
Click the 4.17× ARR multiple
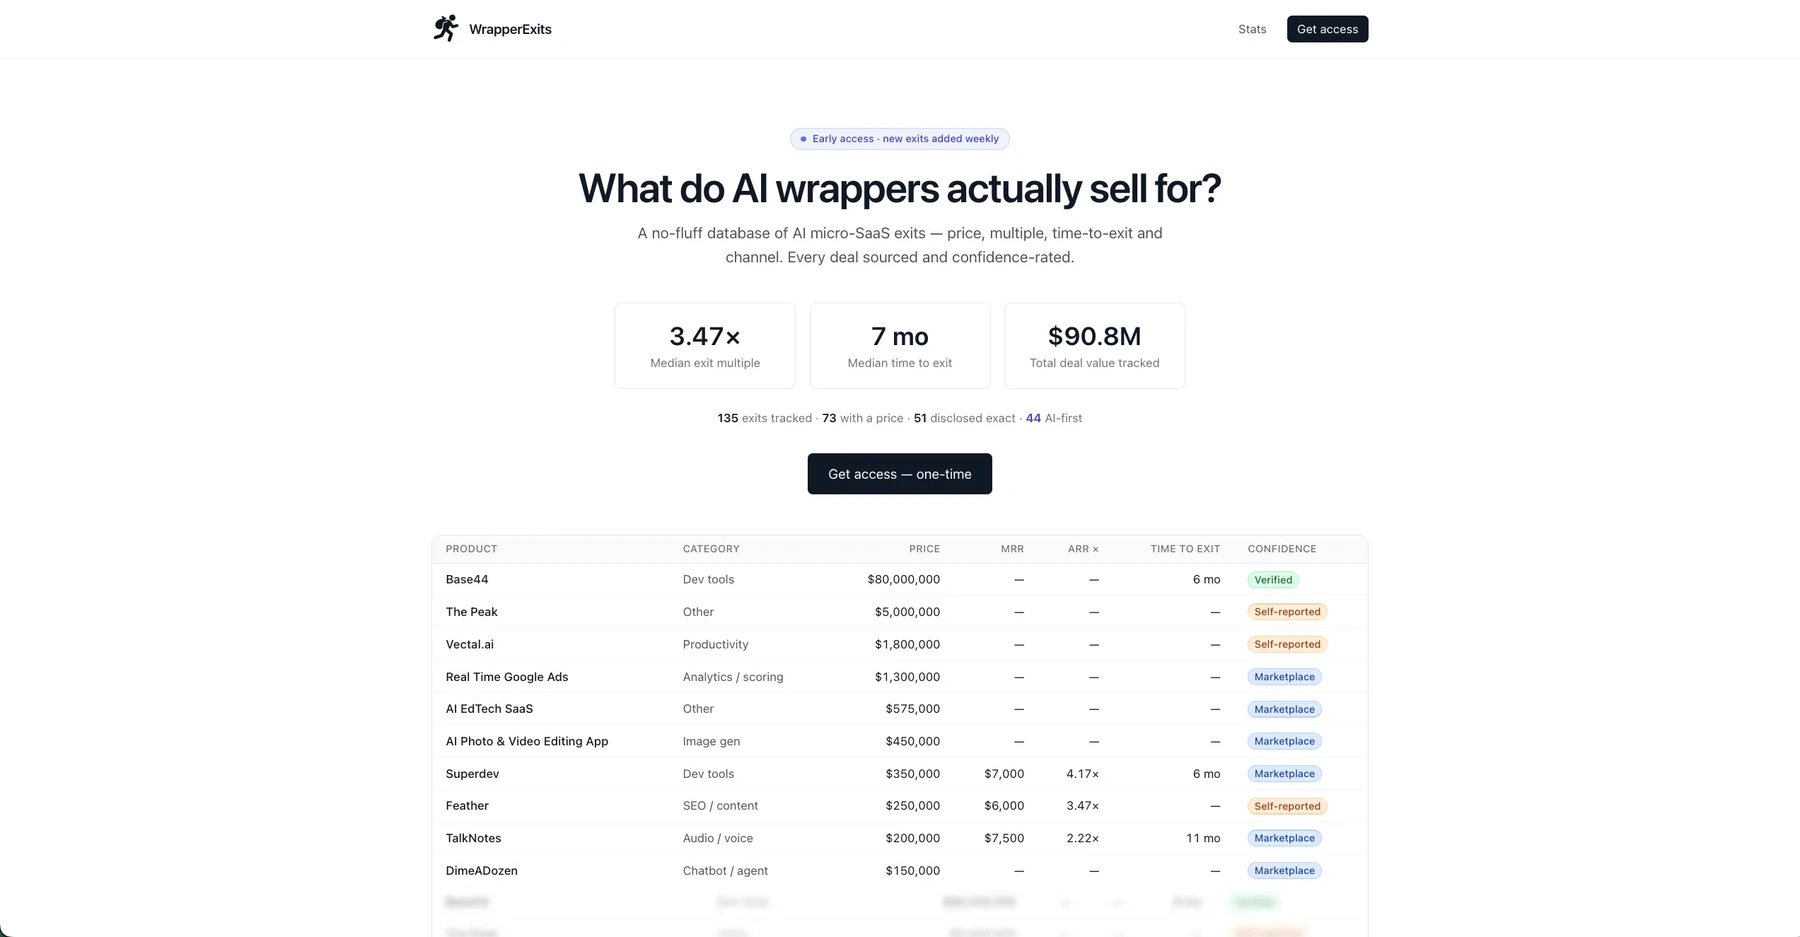click(x=1083, y=774)
